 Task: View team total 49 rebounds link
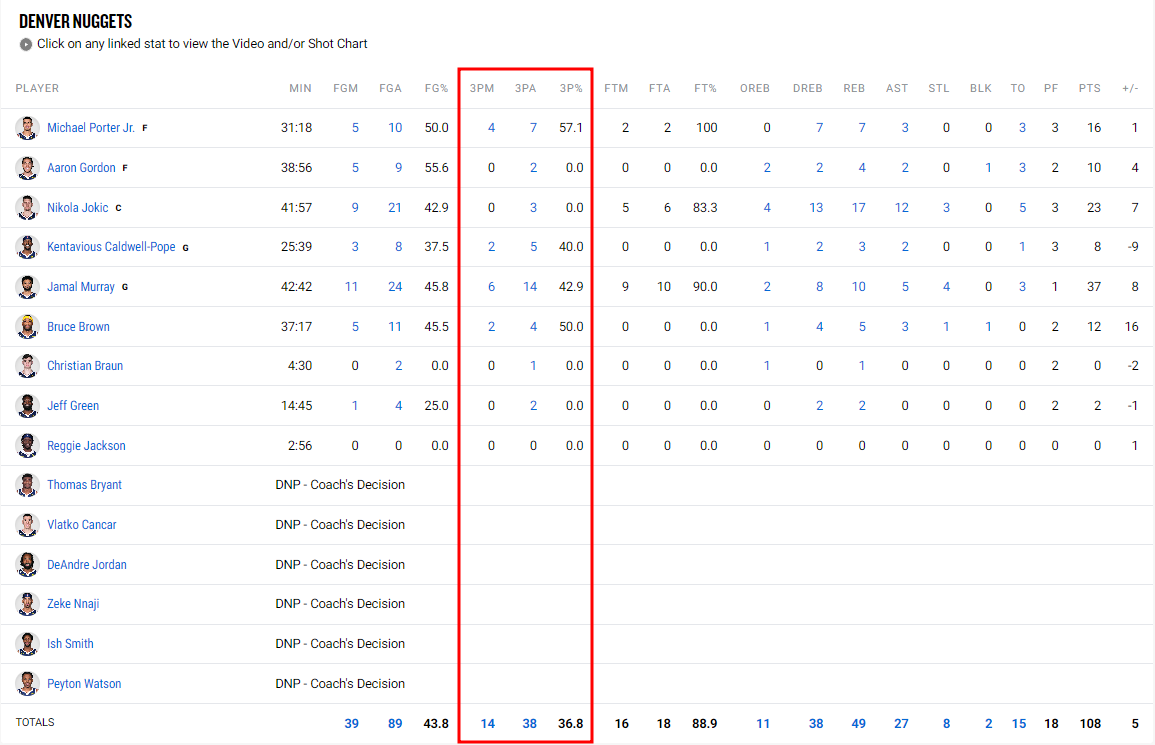[858, 724]
